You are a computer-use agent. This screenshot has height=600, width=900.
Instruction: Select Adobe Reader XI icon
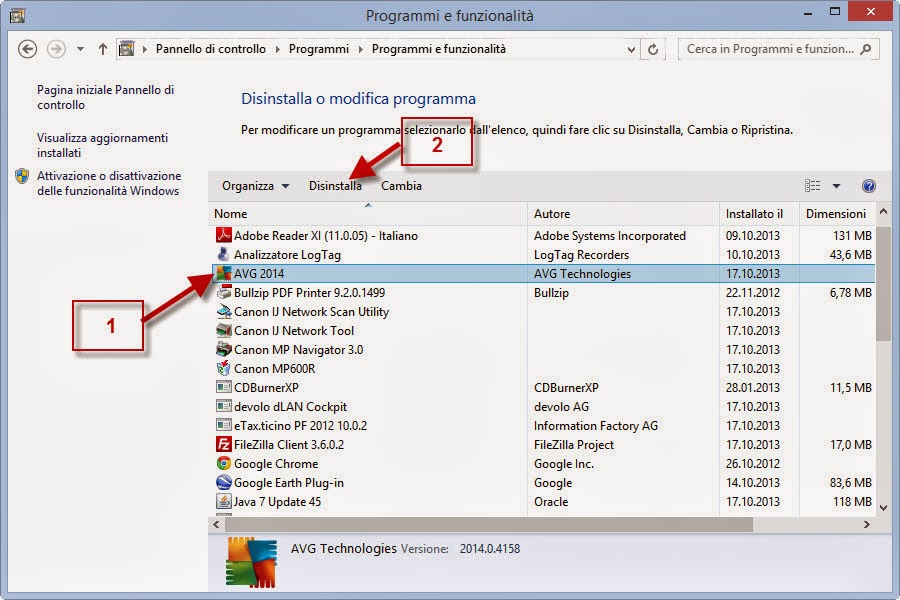tap(223, 235)
